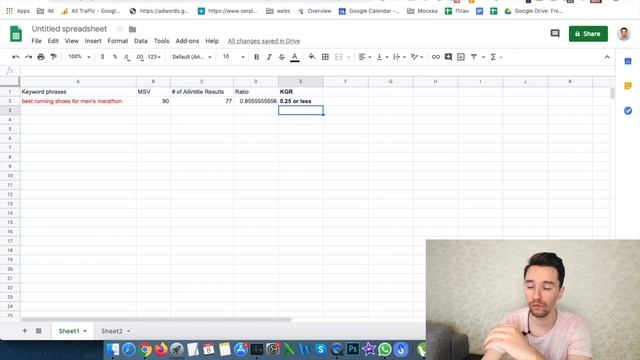Image resolution: width=640 pixels, height=360 pixels.
Task: Click the green Share button
Action: tap(588, 34)
